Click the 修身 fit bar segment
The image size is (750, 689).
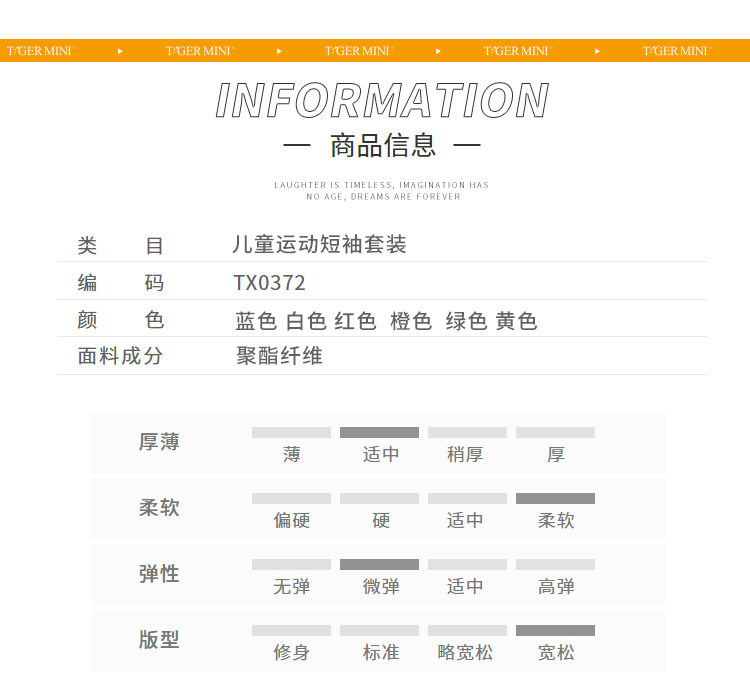tap(291, 631)
